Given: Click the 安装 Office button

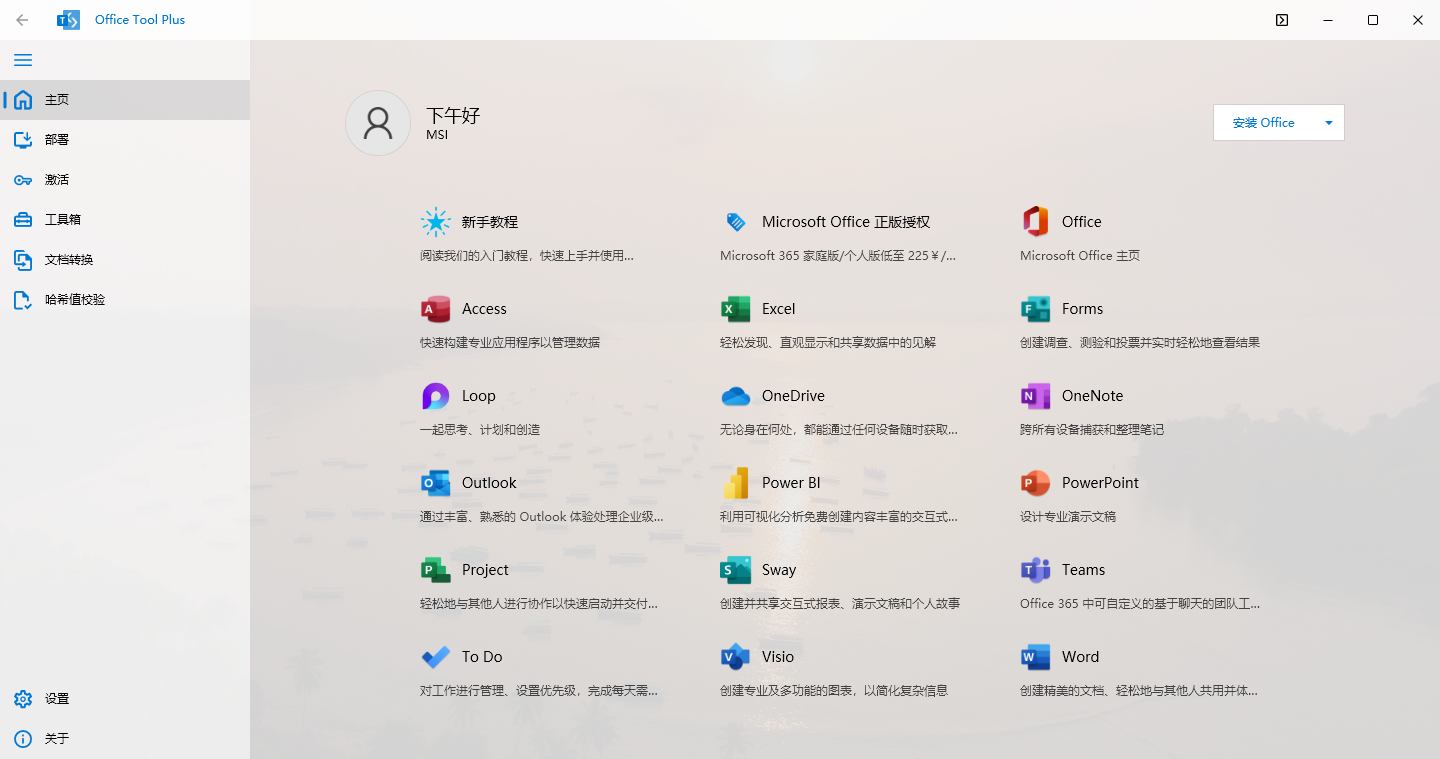Looking at the screenshot, I should [x=1264, y=123].
